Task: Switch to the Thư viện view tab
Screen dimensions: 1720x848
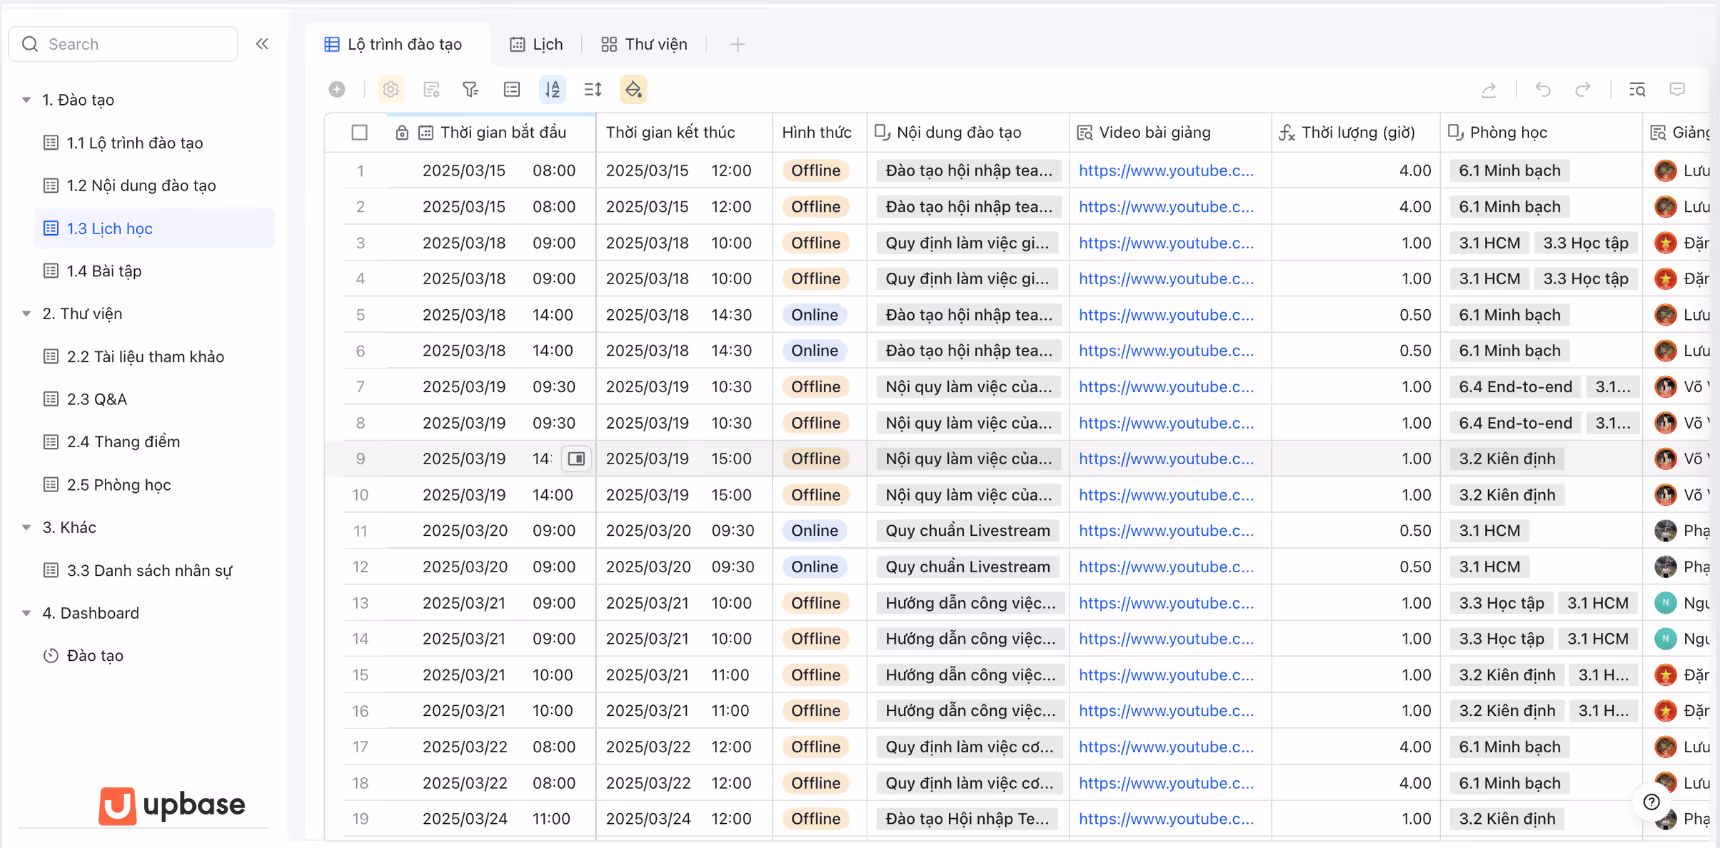Action: tap(644, 44)
